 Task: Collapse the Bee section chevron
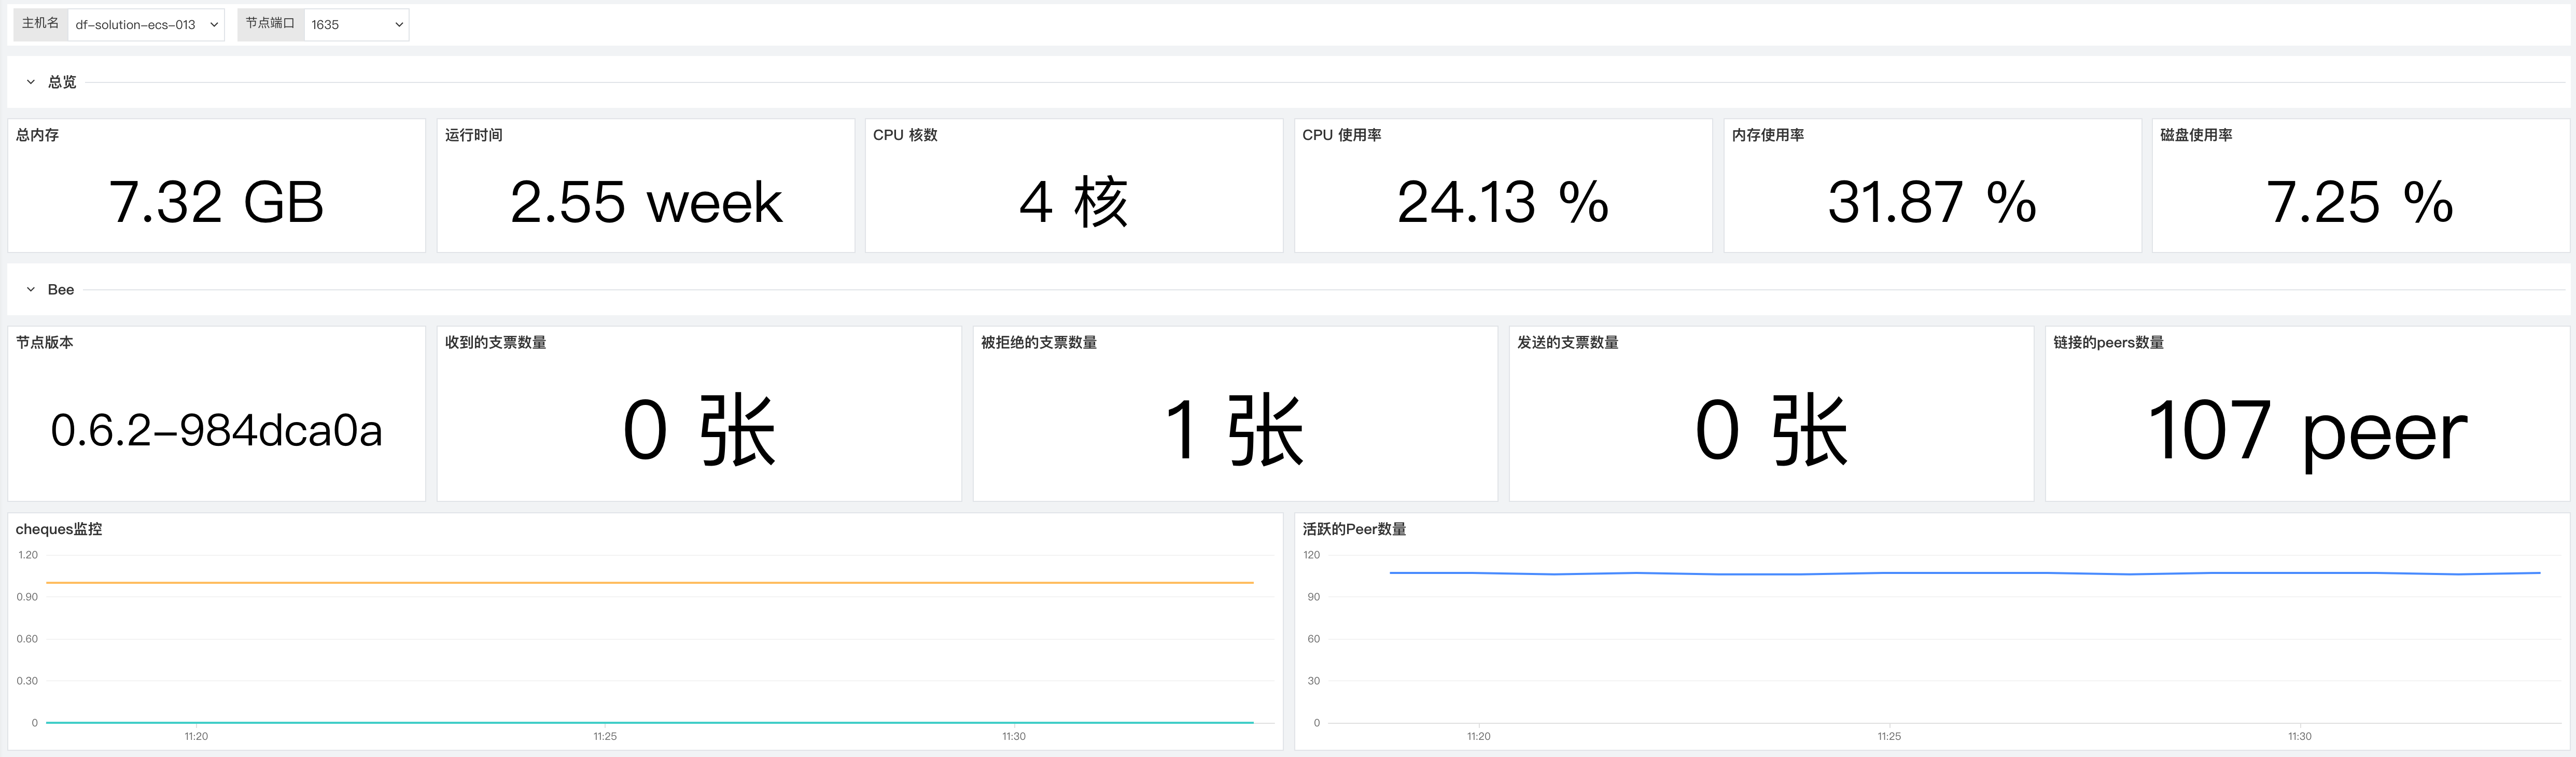click(x=31, y=290)
